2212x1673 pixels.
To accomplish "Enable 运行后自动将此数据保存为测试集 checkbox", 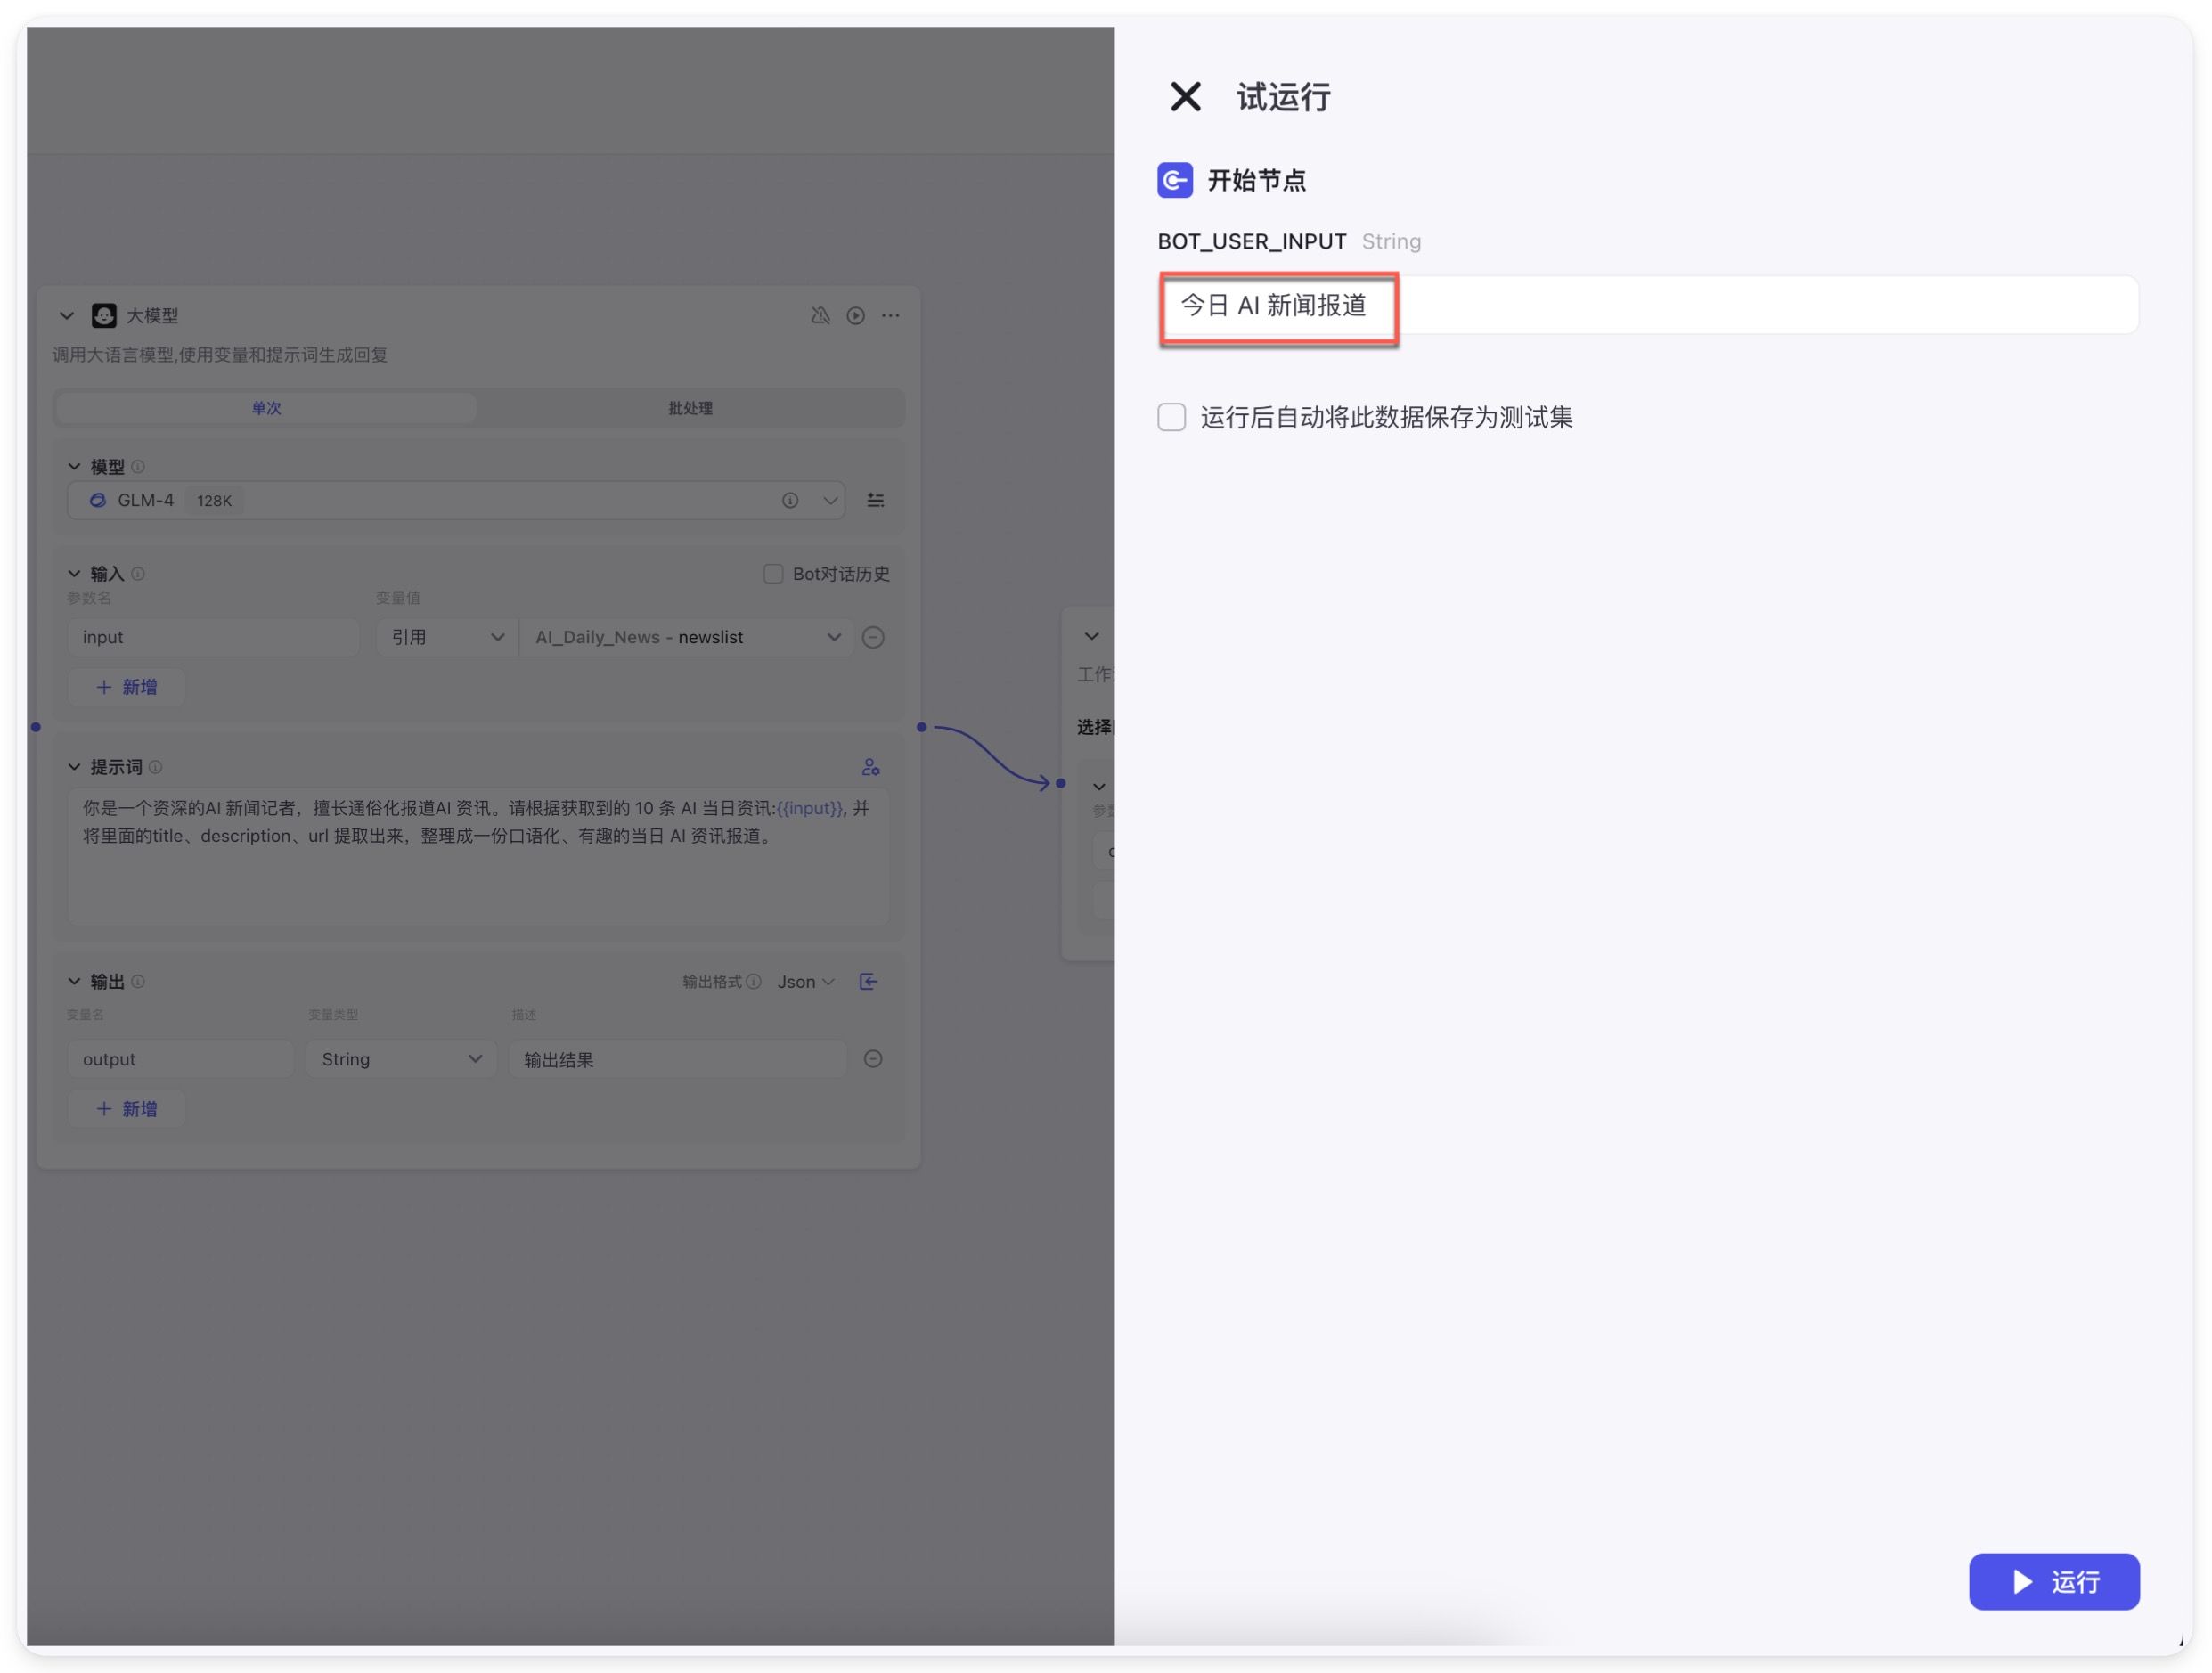I will [1171, 417].
